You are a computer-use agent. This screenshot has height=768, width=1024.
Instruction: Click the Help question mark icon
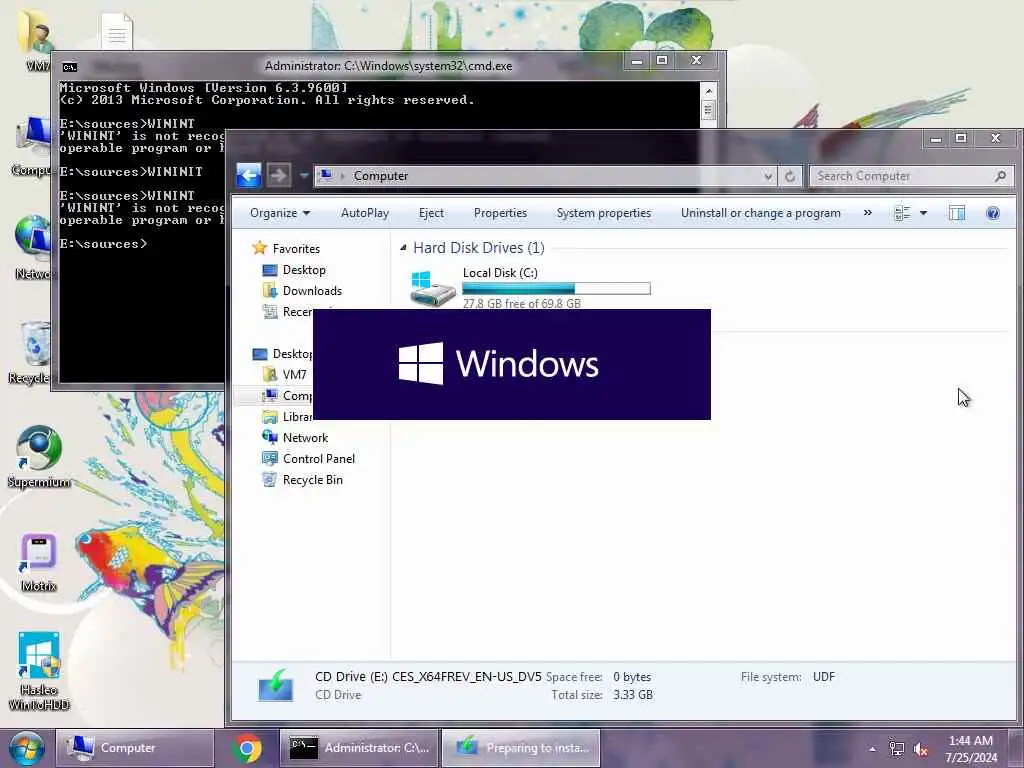click(993, 213)
